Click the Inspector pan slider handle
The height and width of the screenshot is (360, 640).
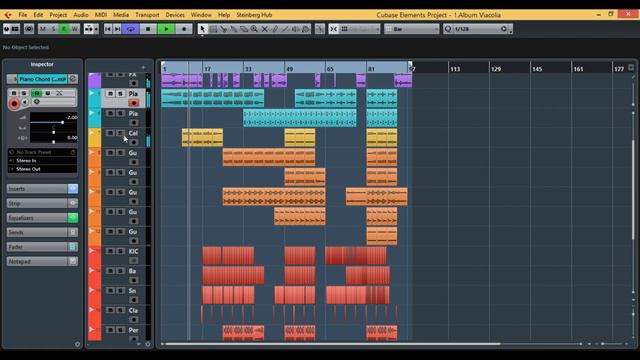pos(53,132)
